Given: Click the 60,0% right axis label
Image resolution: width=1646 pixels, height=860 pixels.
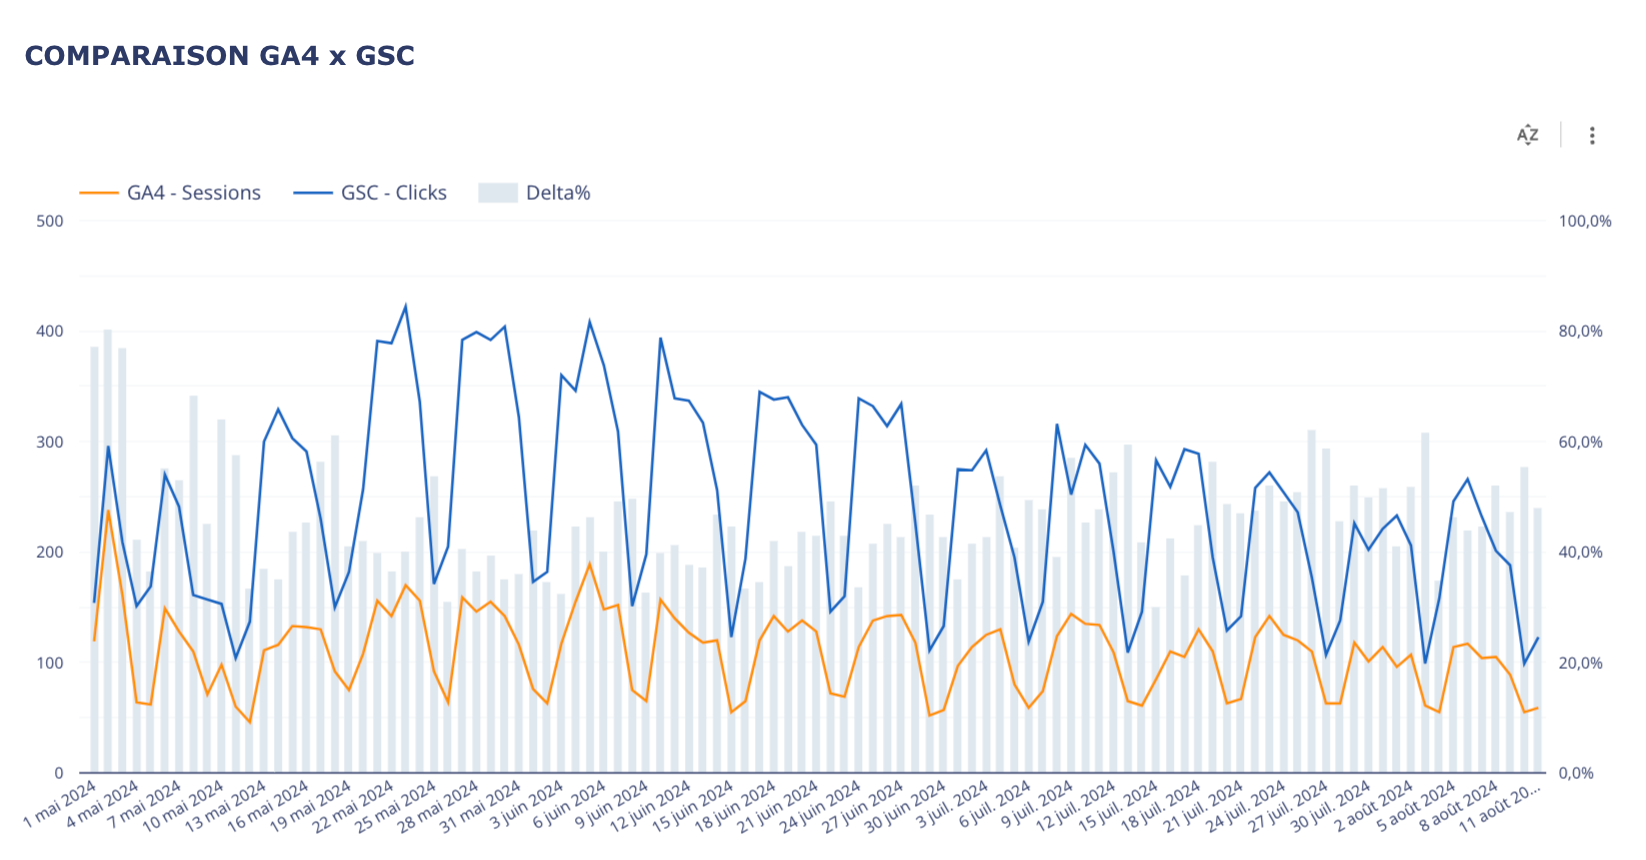Looking at the screenshot, I should coord(1581,442).
